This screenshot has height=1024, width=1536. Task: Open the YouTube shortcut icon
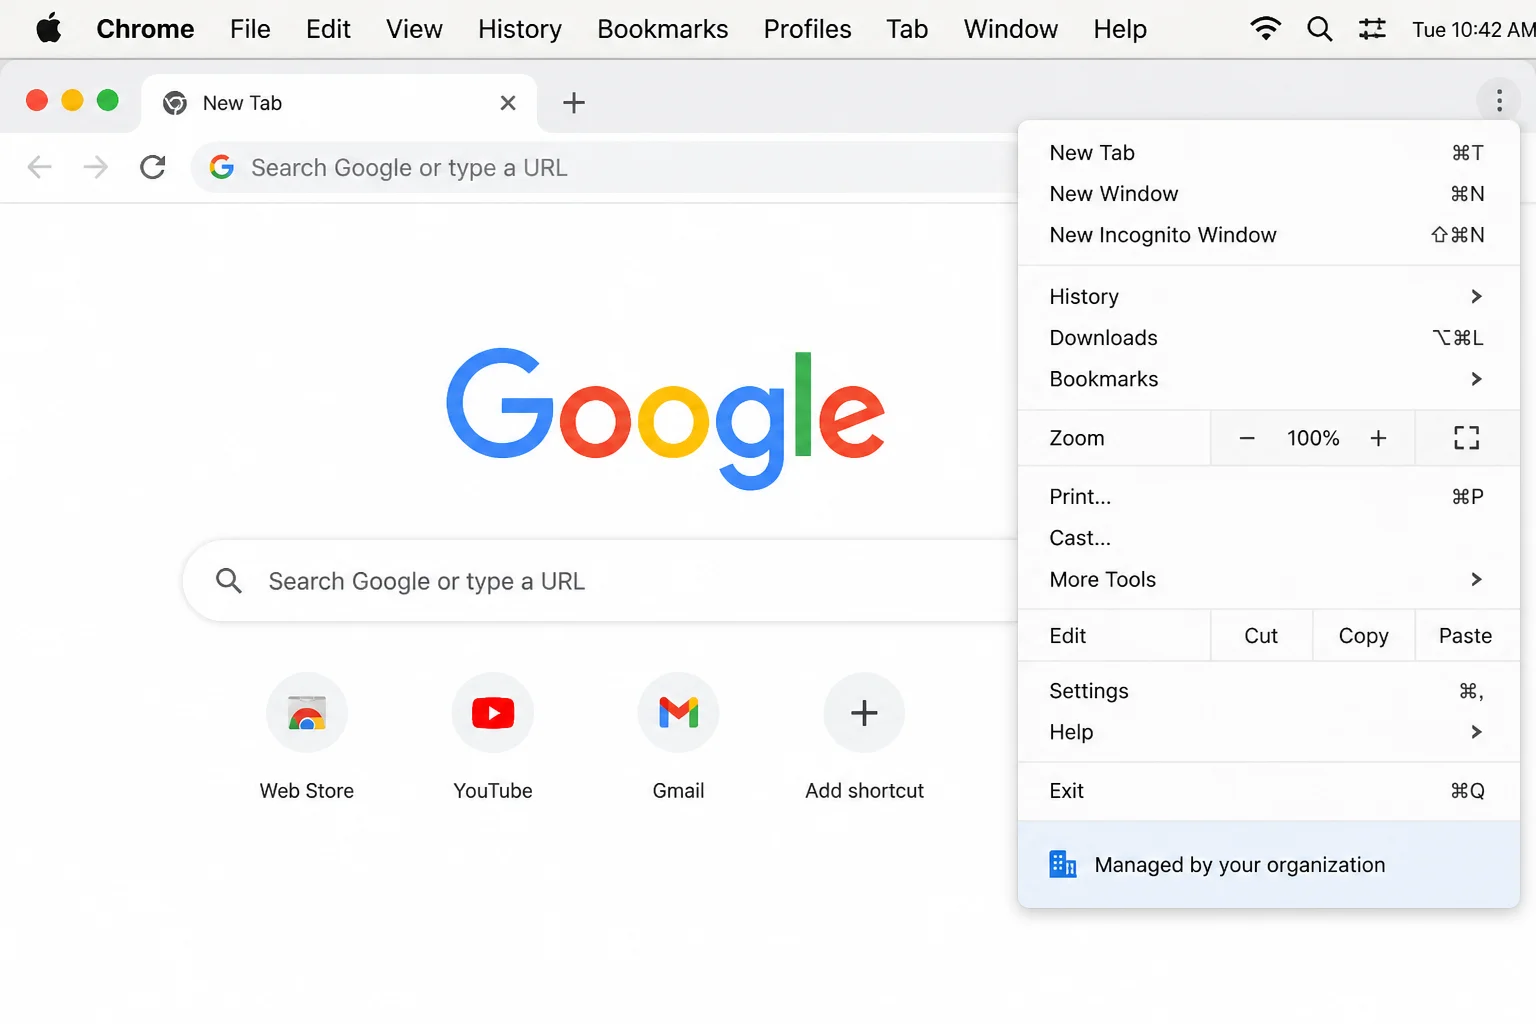coord(493,713)
